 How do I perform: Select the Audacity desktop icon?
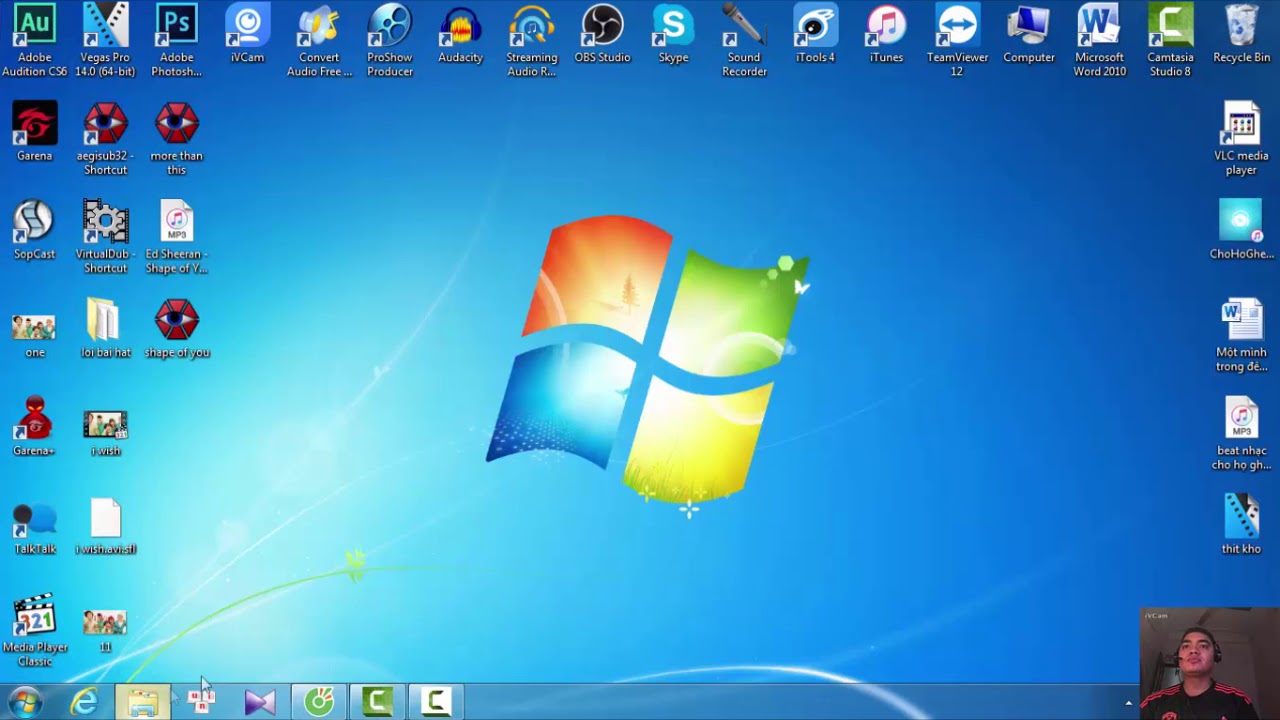pos(460,35)
